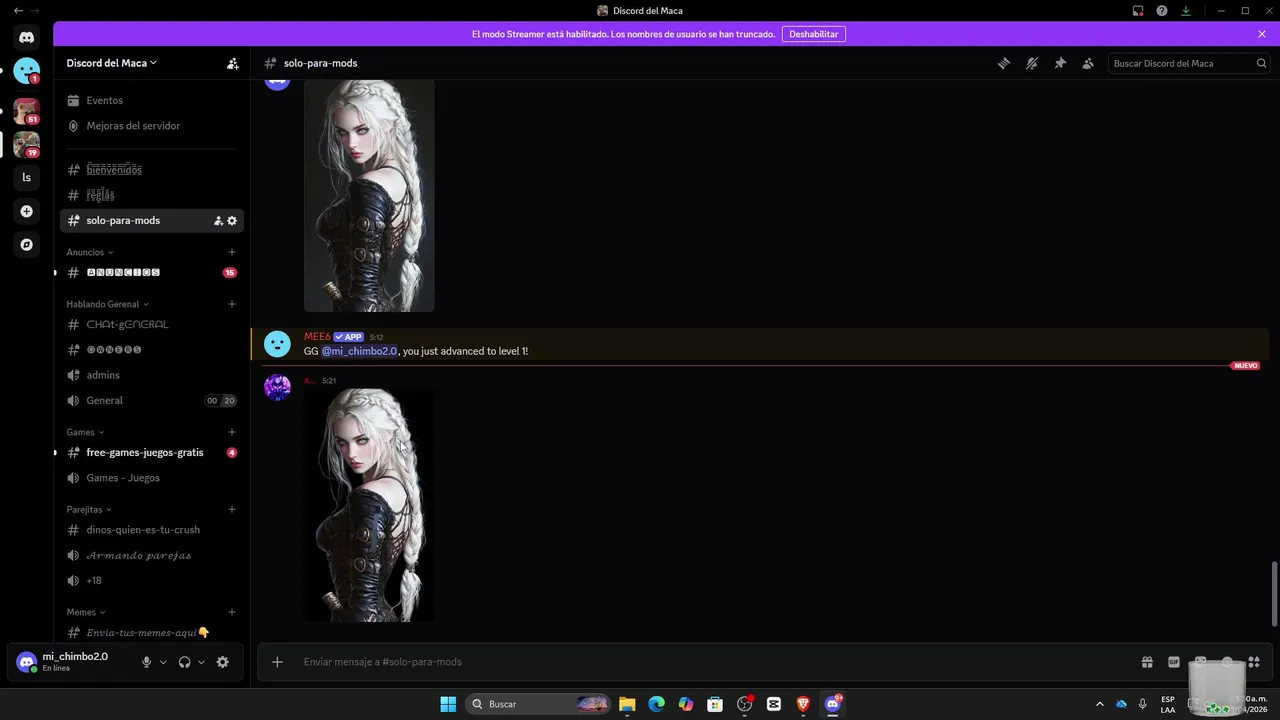Click the taskbar Buscar search box
This screenshot has width=1280, height=720.
[x=539, y=704]
